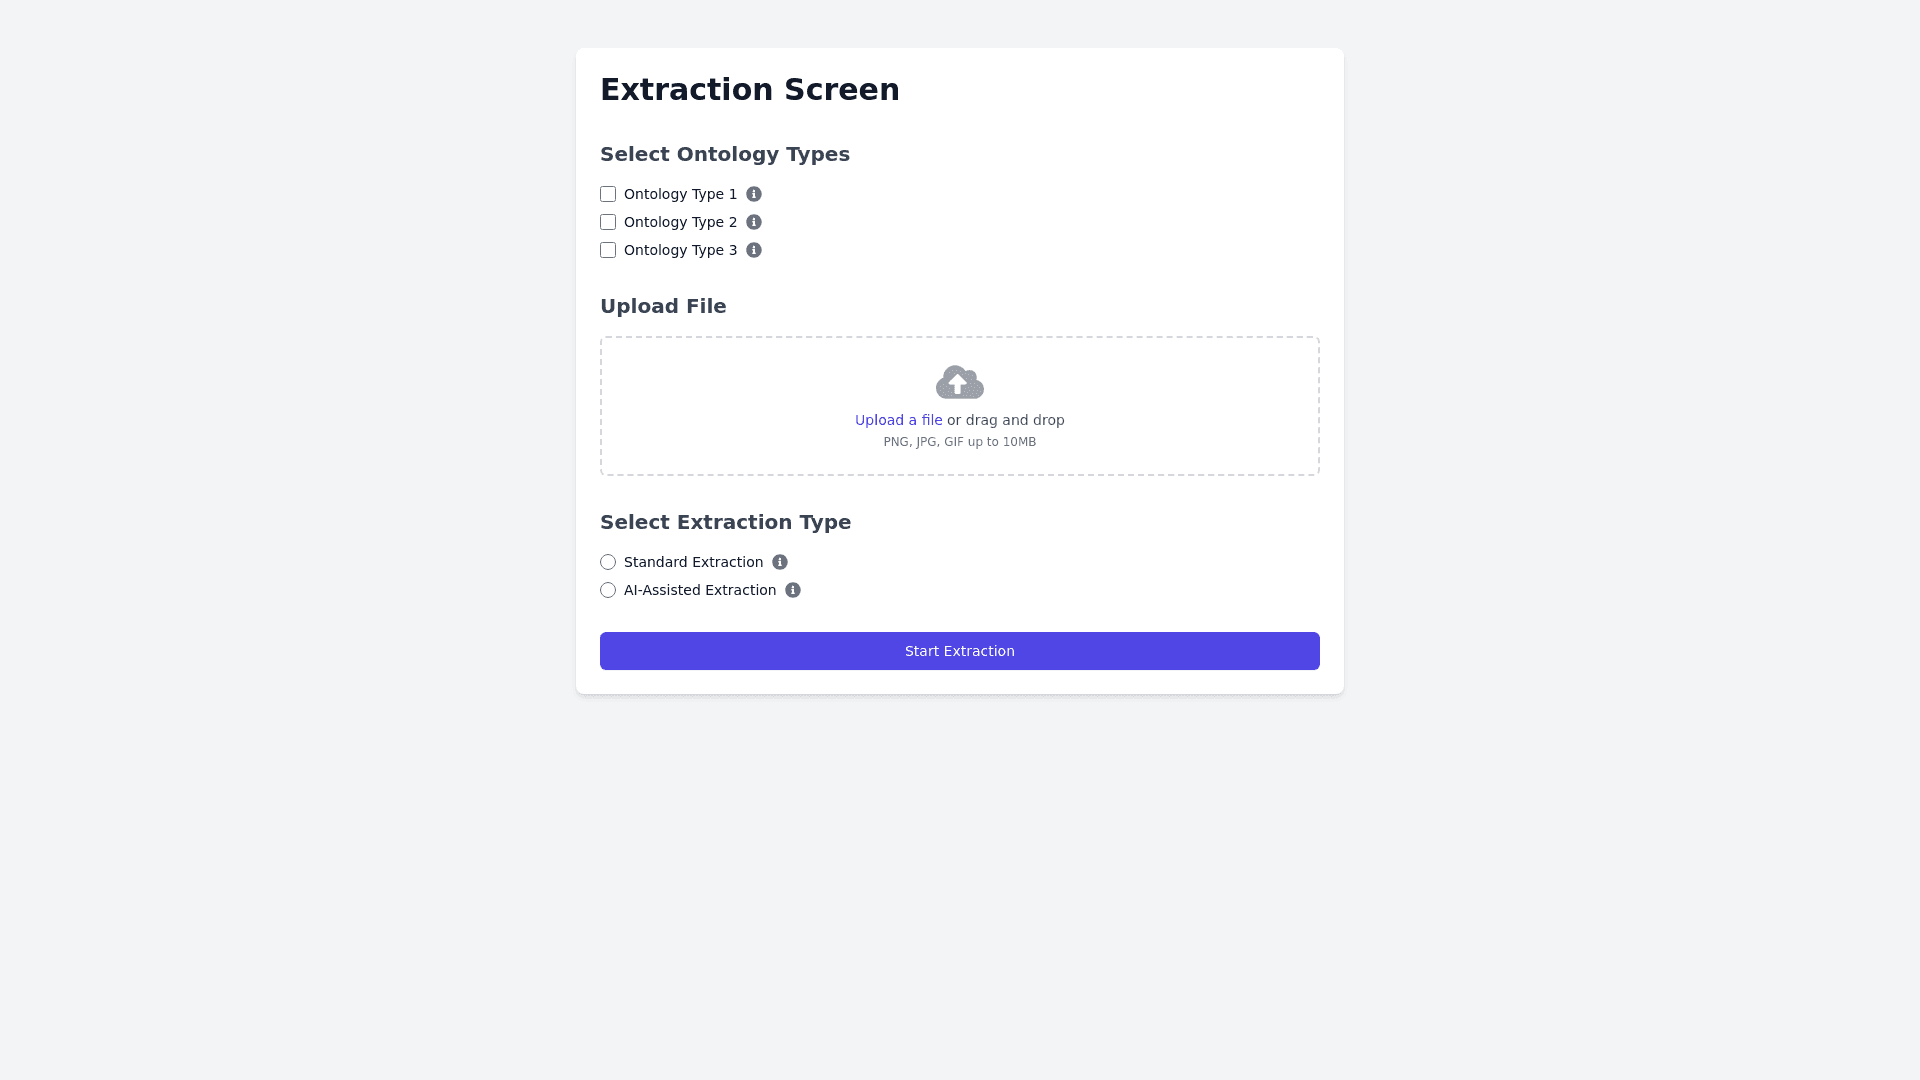This screenshot has width=1920, height=1080.
Task: Enable the Ontology Type 1 checkbox
Action: click(x=608, y=194)
